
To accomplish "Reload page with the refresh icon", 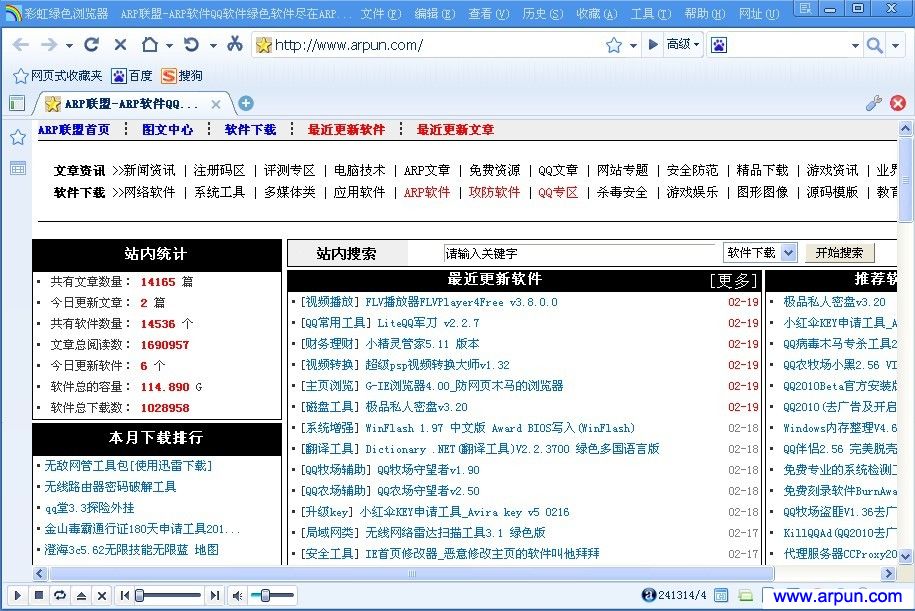I will [92, 44].
